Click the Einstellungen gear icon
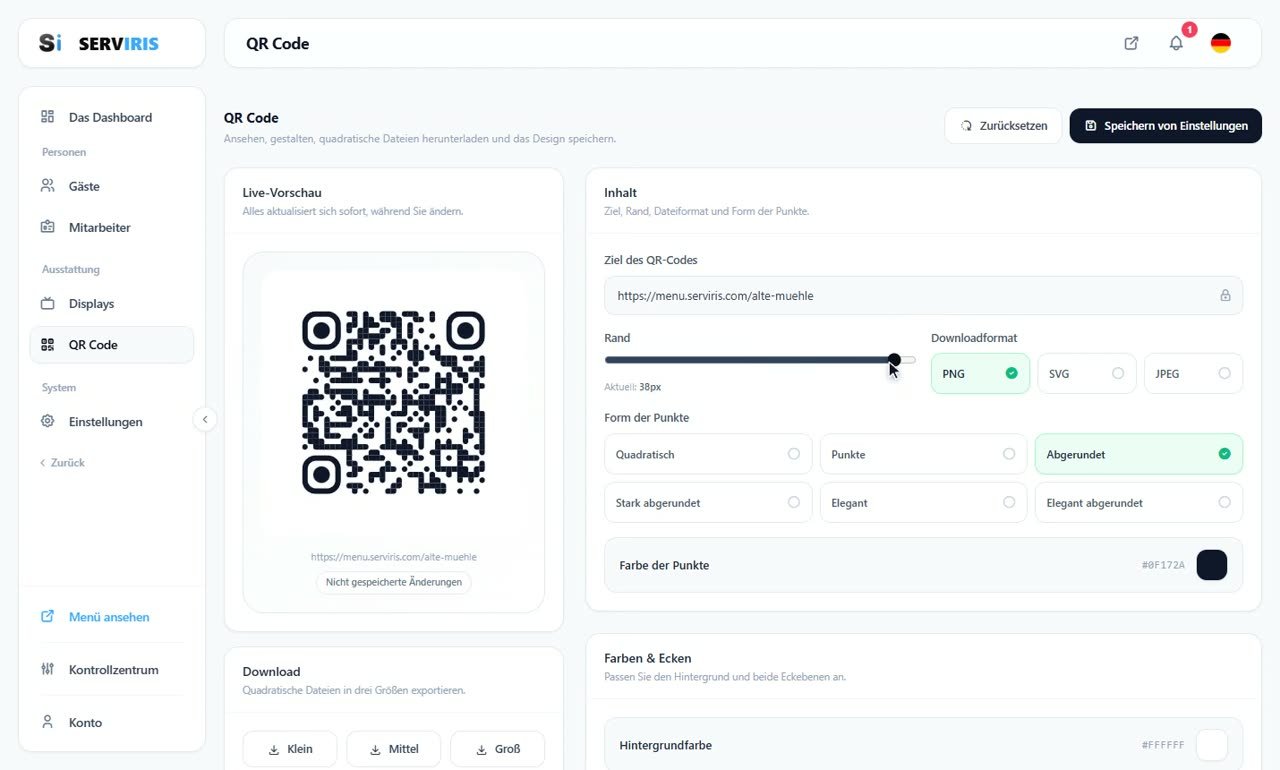This screenshot has height=770, width=1280. point(47,422)
